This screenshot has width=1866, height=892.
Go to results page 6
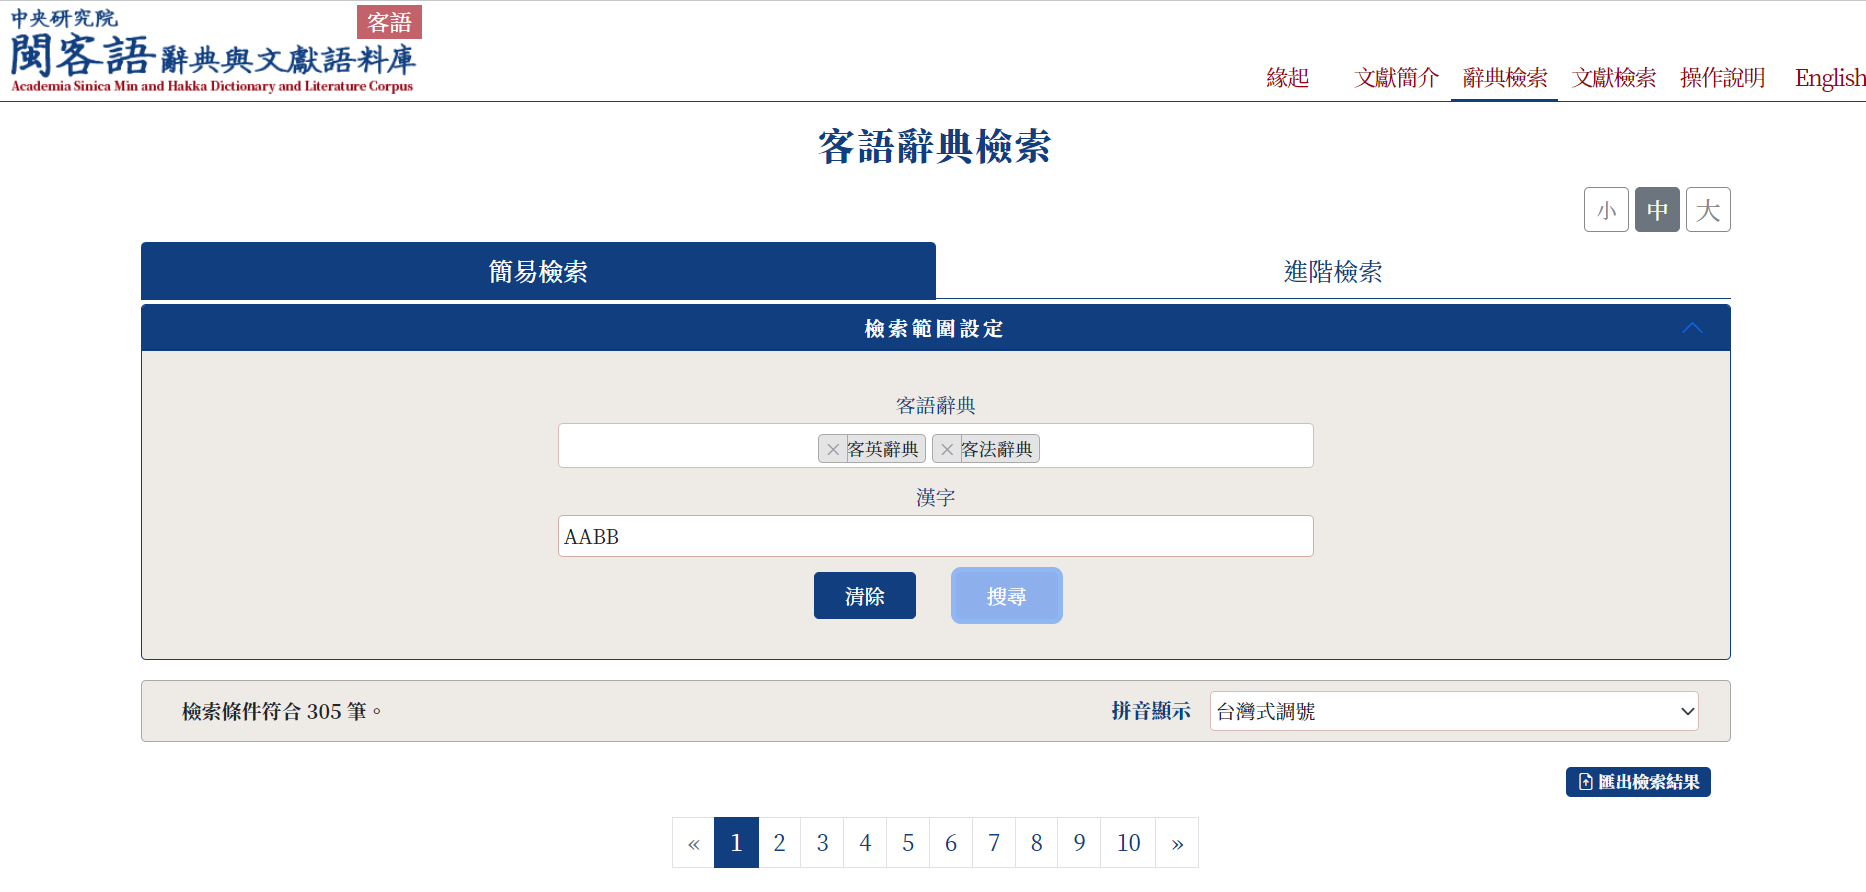(x=951, y=843)
